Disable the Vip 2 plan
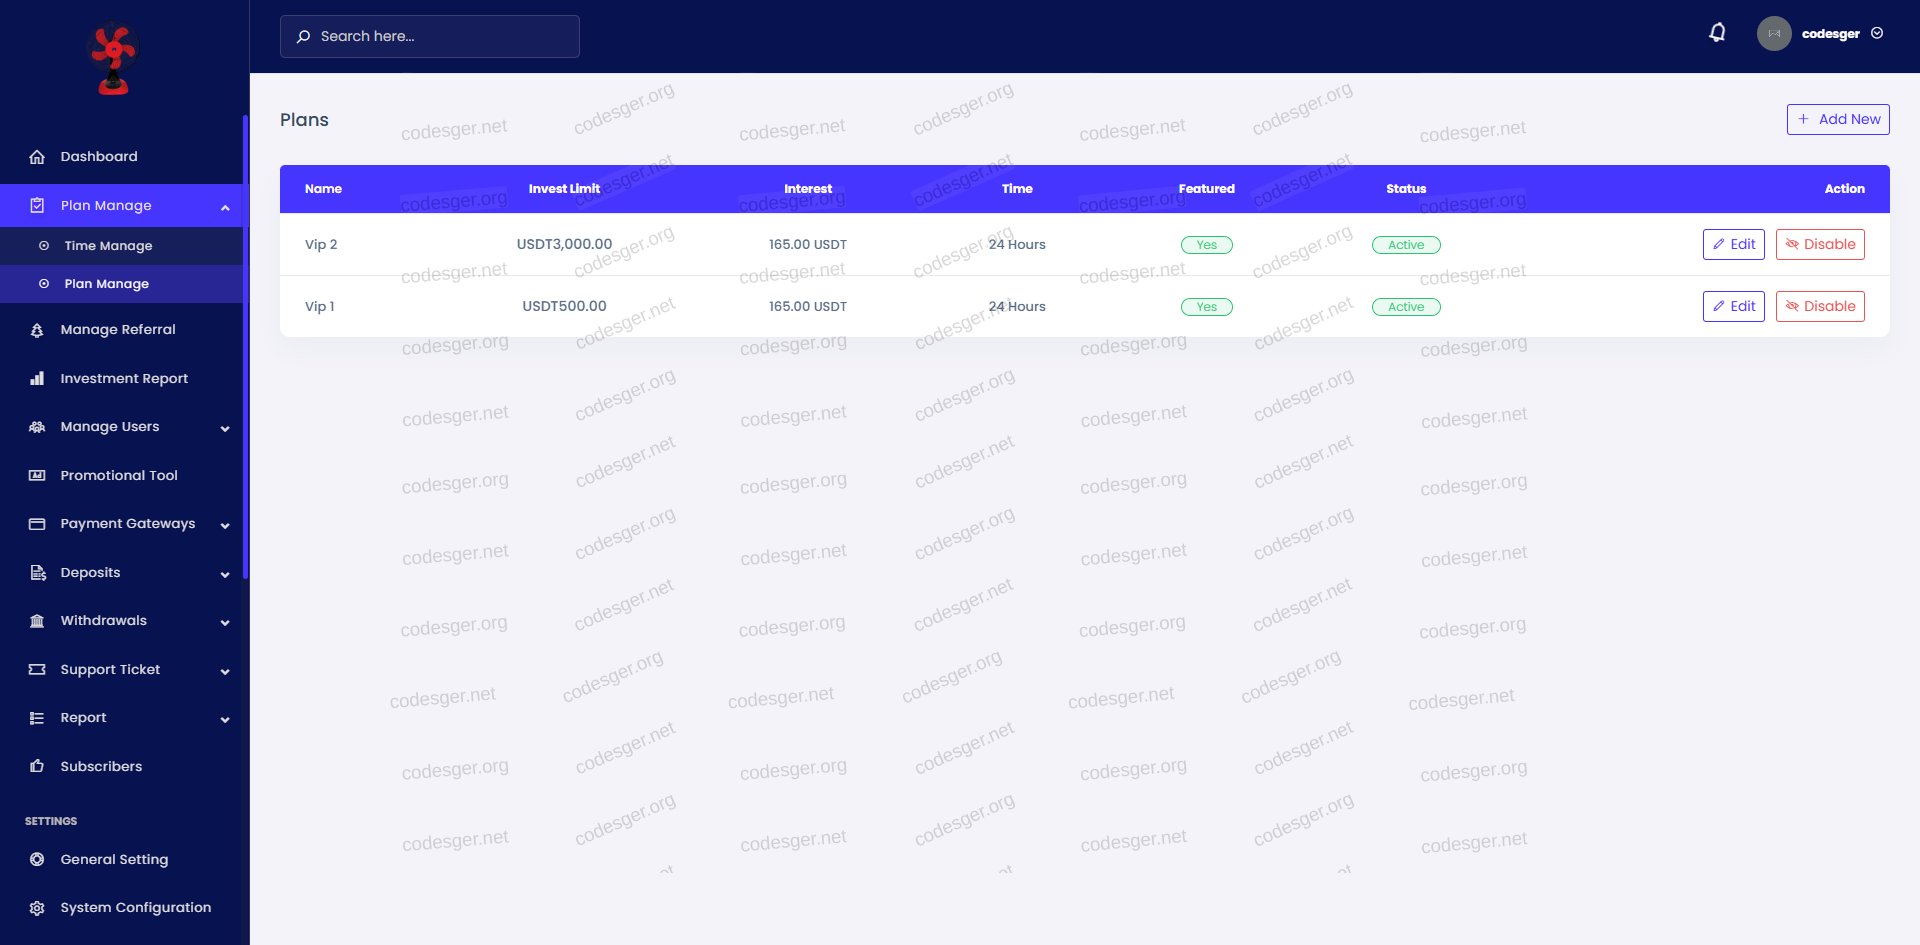 (1820, 245)
